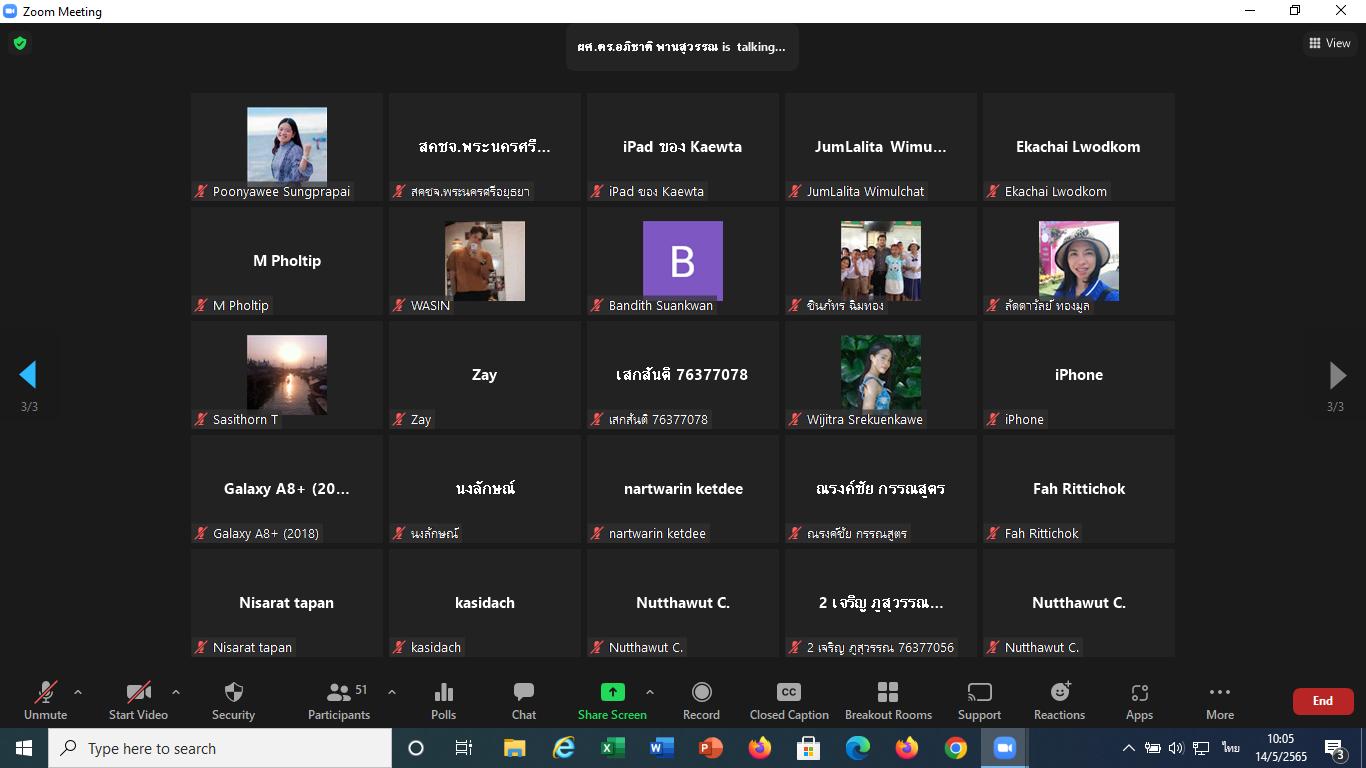Select Bandith Suankwan's participant tile

[683, 261]
